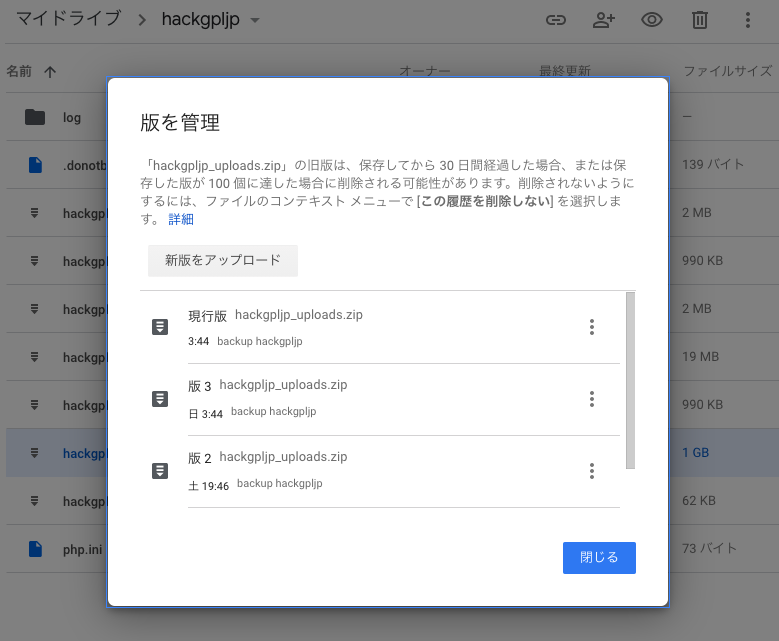779x641 pixels.
Task: Click the version list scrollbar
Action: (629, 380)
